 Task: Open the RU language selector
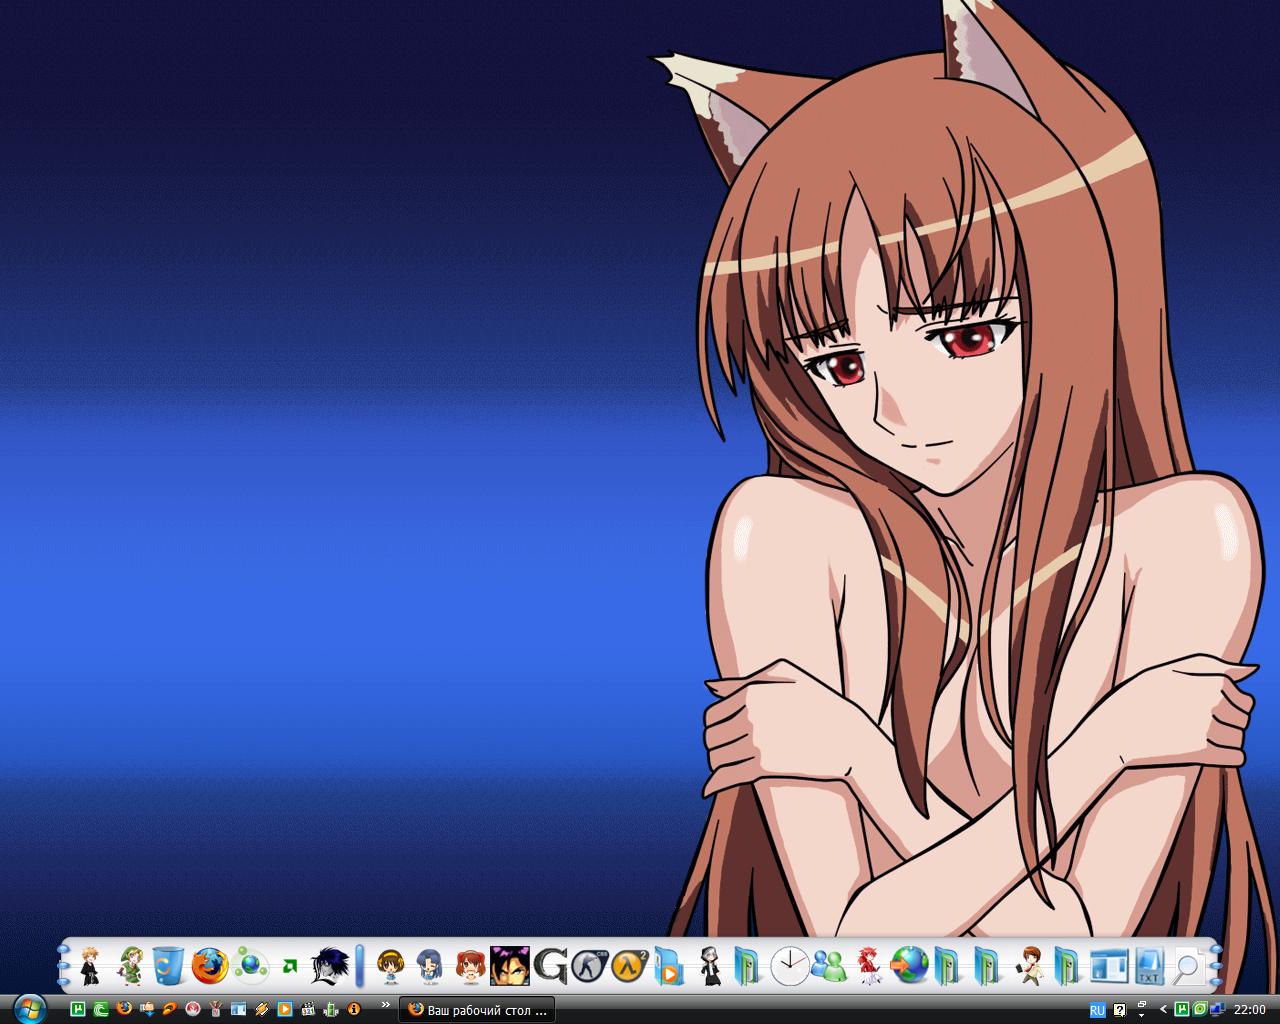coord(1097,1010)
